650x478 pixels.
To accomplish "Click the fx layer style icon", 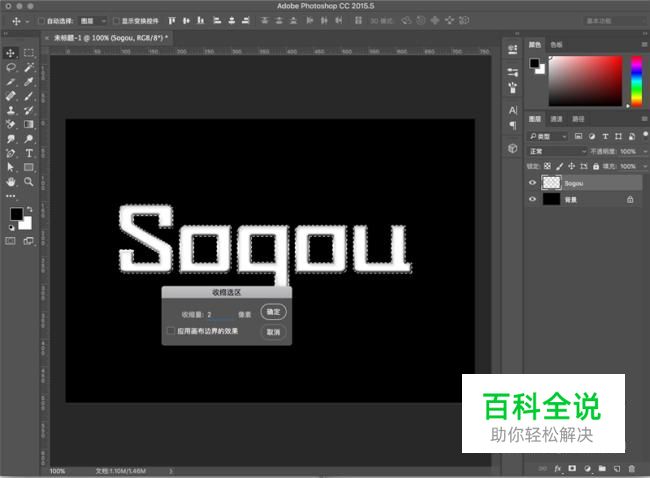I will pyautogui.click(x=558, y=468).
